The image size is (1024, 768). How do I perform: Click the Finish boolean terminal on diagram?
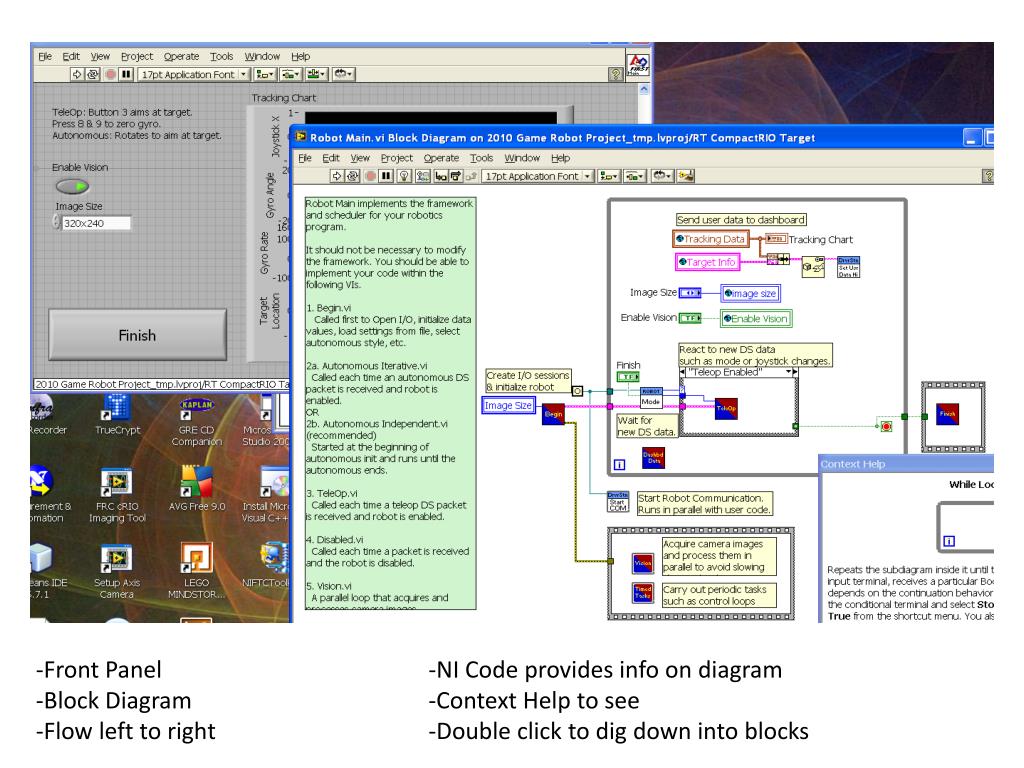[628, 377]
